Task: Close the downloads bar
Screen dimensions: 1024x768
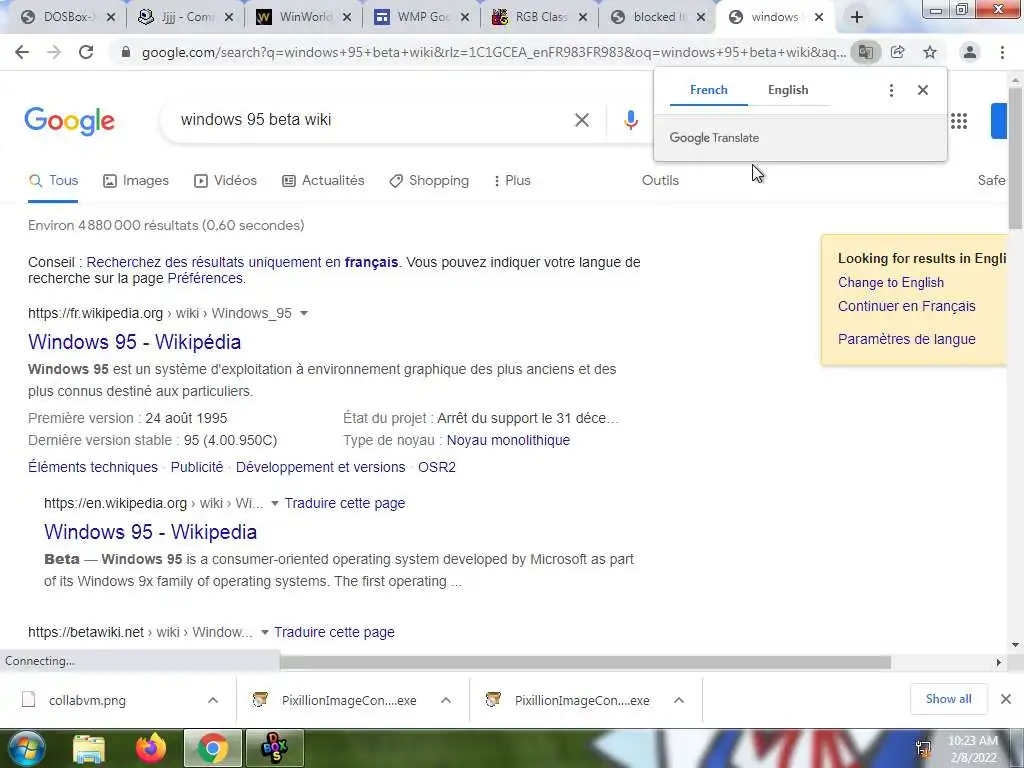Action: [1006, 699]
